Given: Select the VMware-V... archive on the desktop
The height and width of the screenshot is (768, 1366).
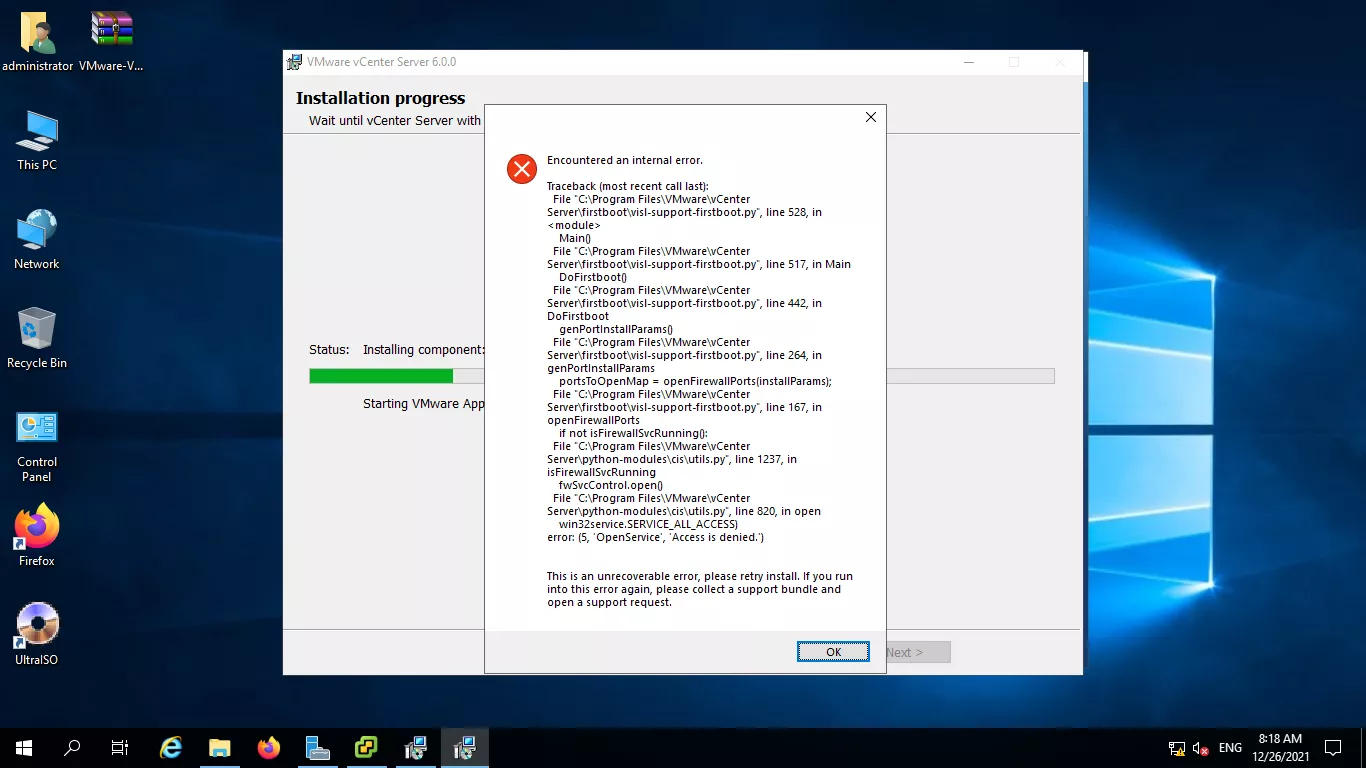Looking at the screenshot, I should click(x=112, y=42).
